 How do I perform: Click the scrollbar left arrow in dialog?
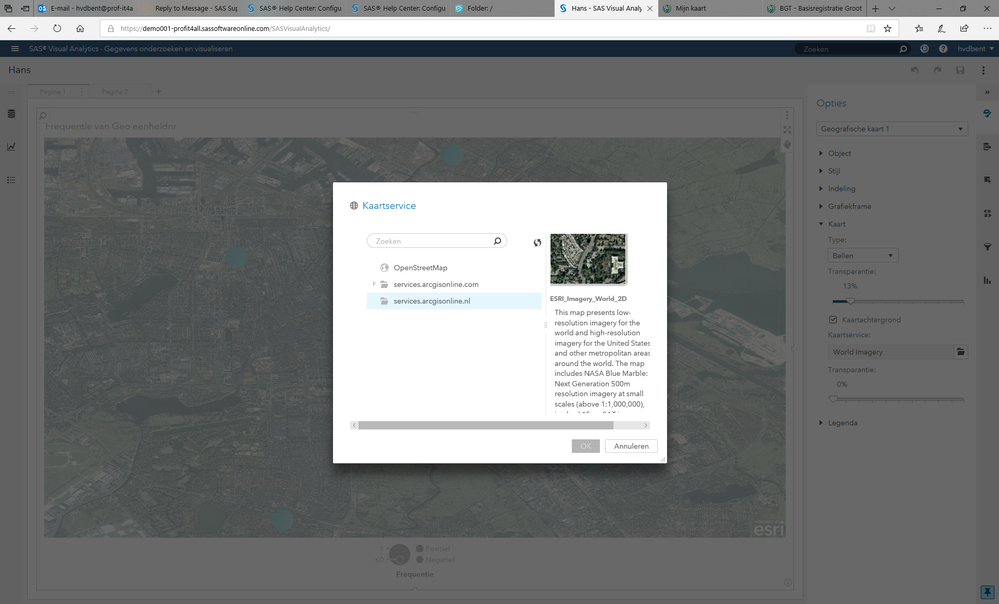pyautogui.click(x=354, y=425)
